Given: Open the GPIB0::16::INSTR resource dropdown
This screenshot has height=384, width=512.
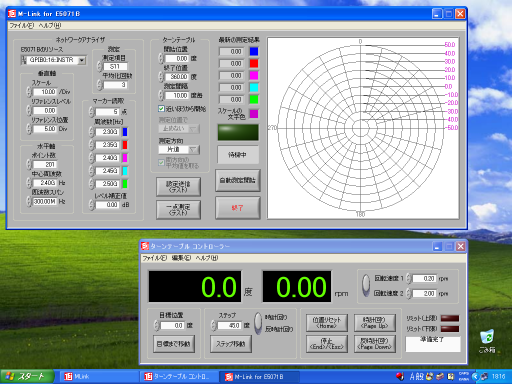Looking at the screenshot, I should [x=82, y=60].
